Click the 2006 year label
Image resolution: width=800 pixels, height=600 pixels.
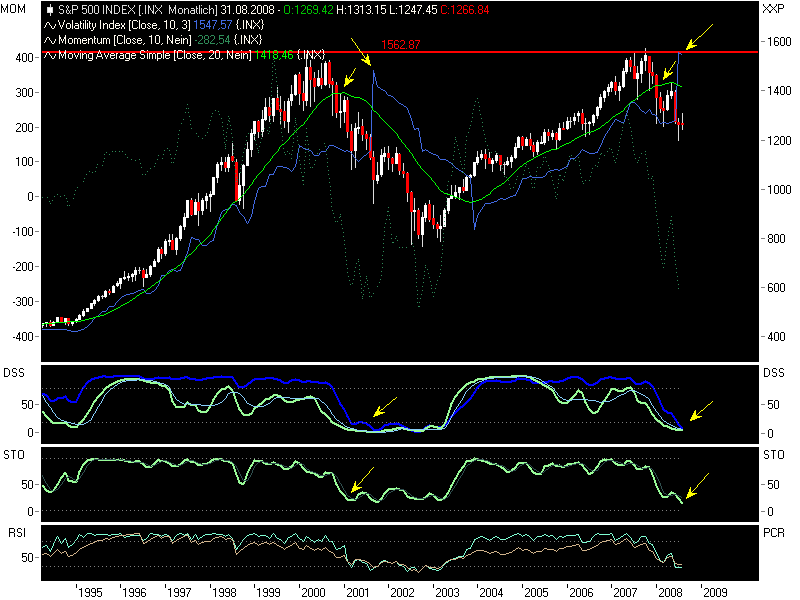coord(581,592)
